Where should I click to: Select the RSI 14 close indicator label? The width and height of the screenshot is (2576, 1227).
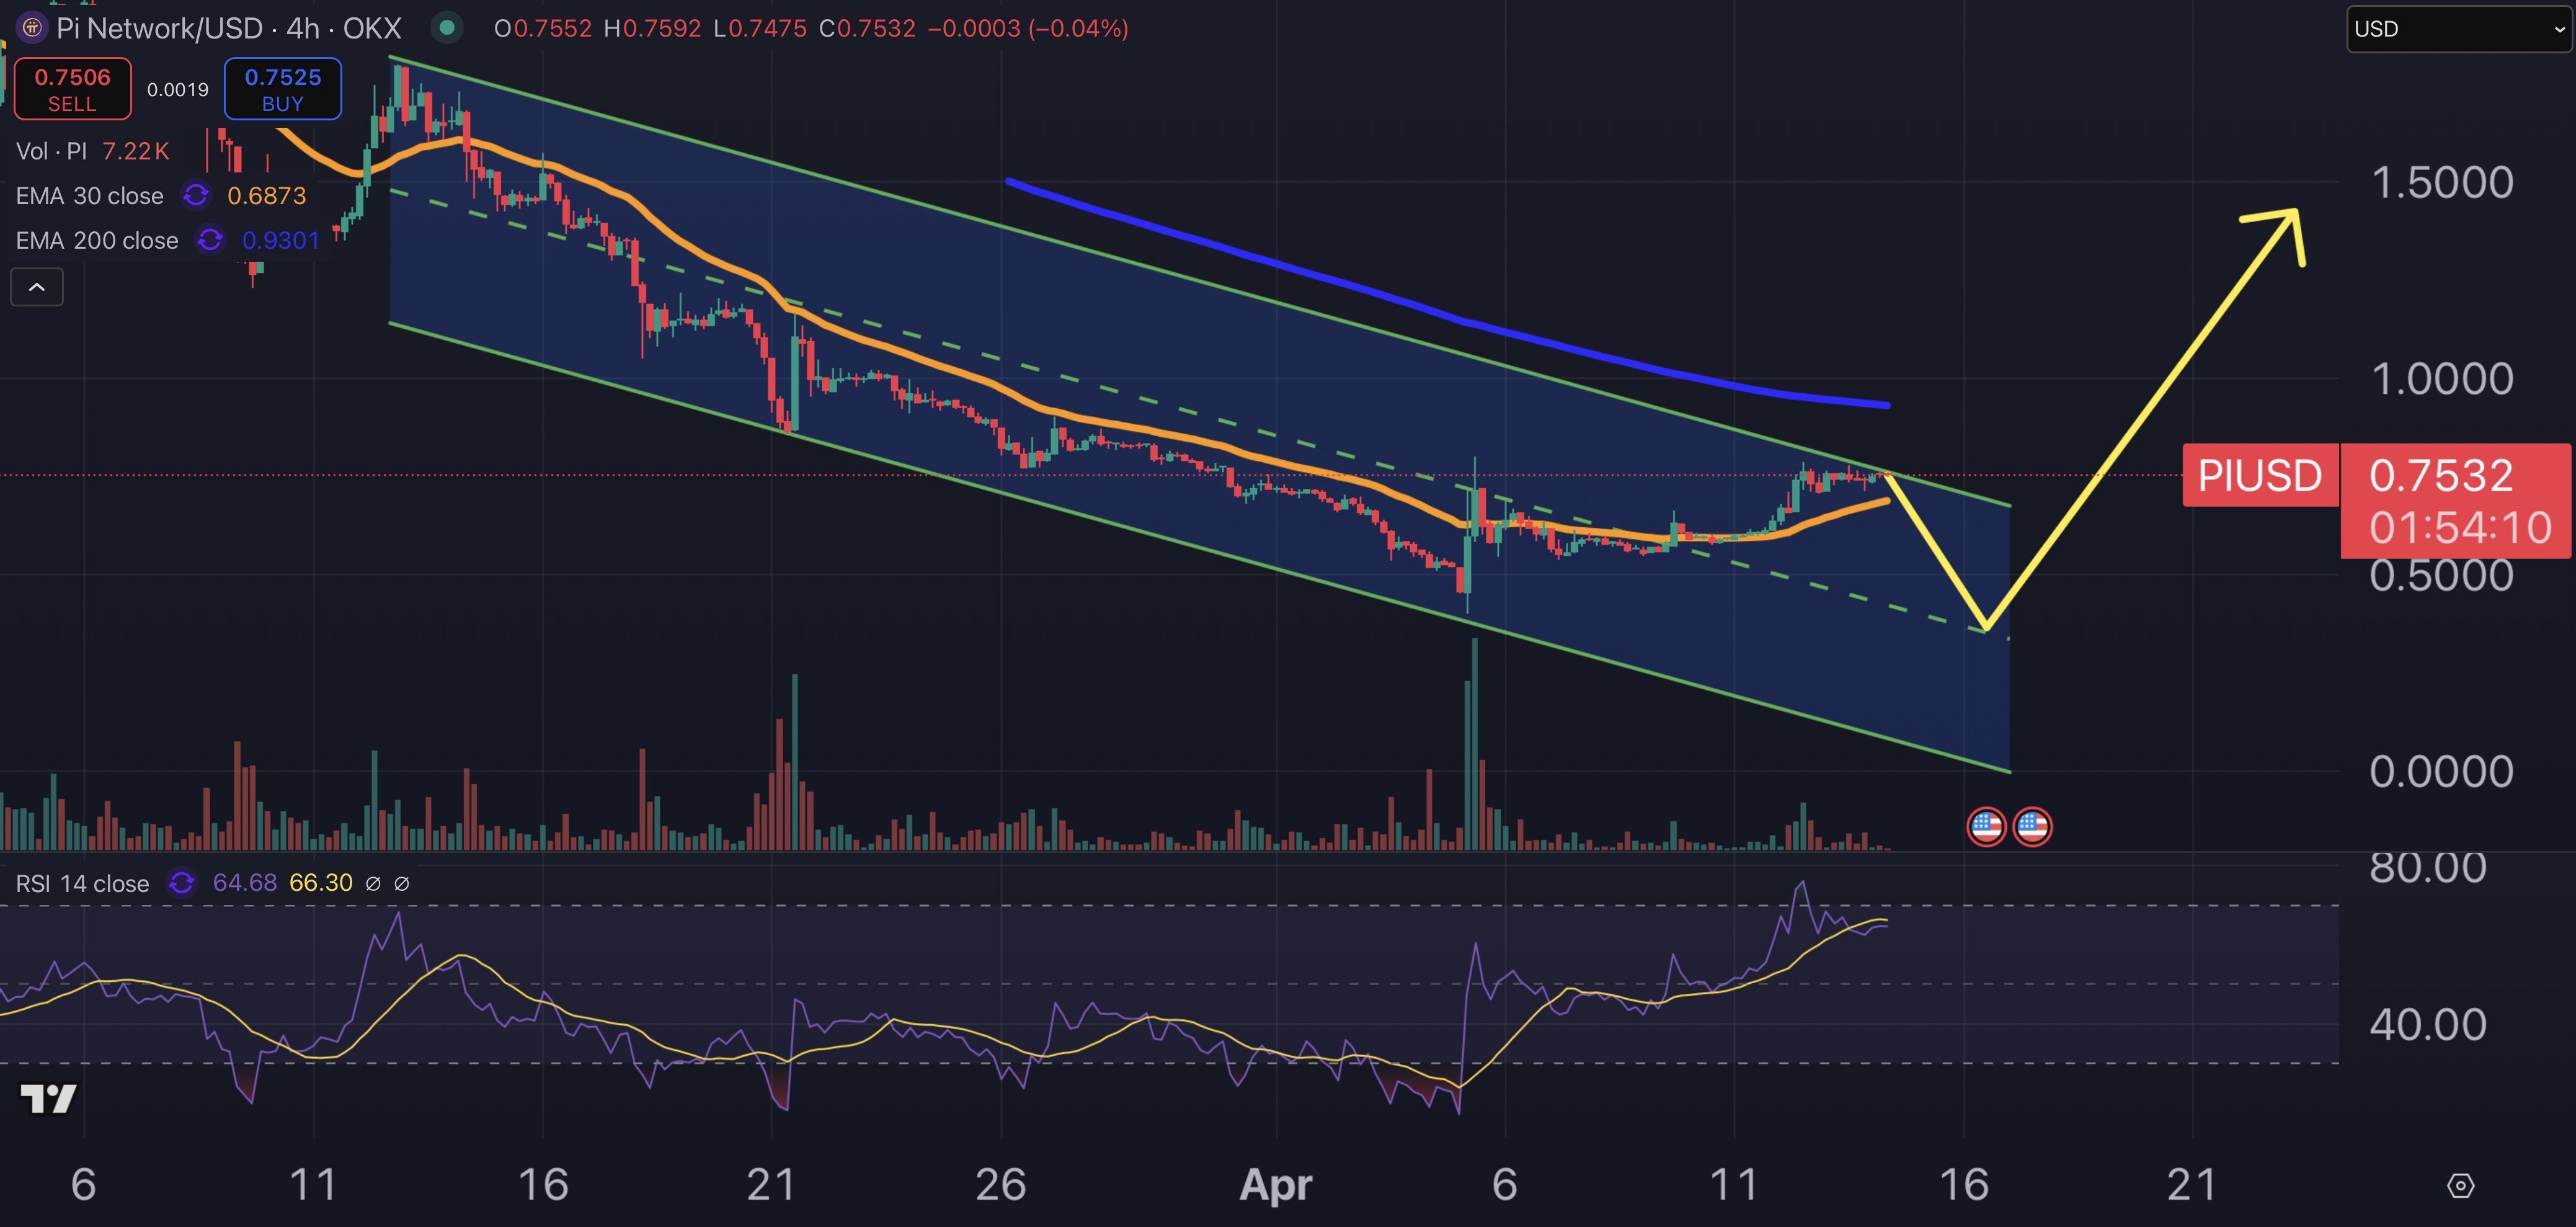point(82,884)
